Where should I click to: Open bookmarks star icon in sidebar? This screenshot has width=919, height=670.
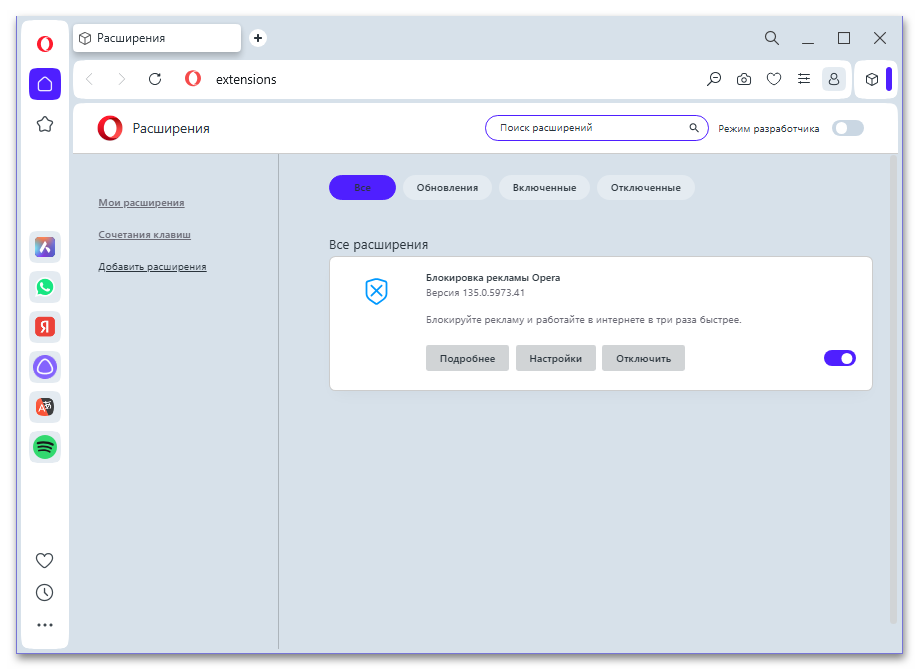coord(45,124)
